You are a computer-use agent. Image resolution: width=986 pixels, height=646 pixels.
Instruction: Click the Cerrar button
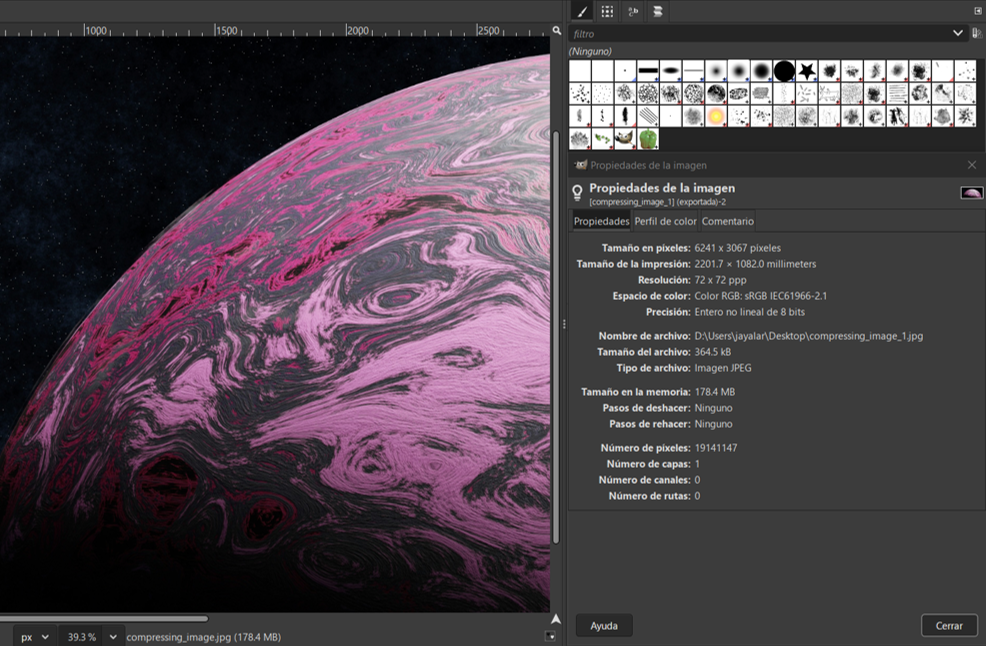[x=949, y=626]
